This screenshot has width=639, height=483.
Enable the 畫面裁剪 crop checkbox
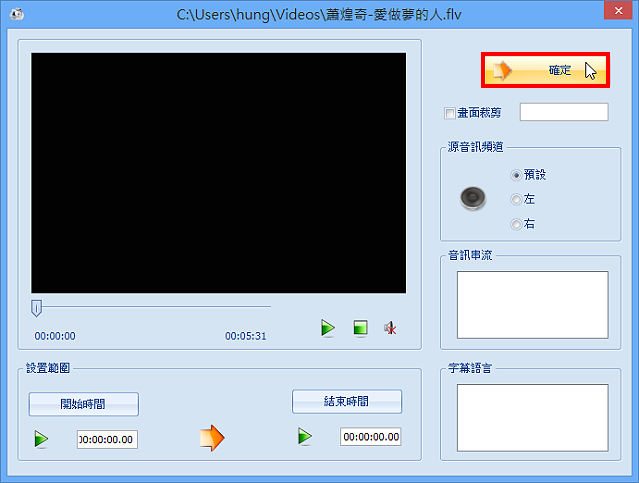(x=450, y=113)
